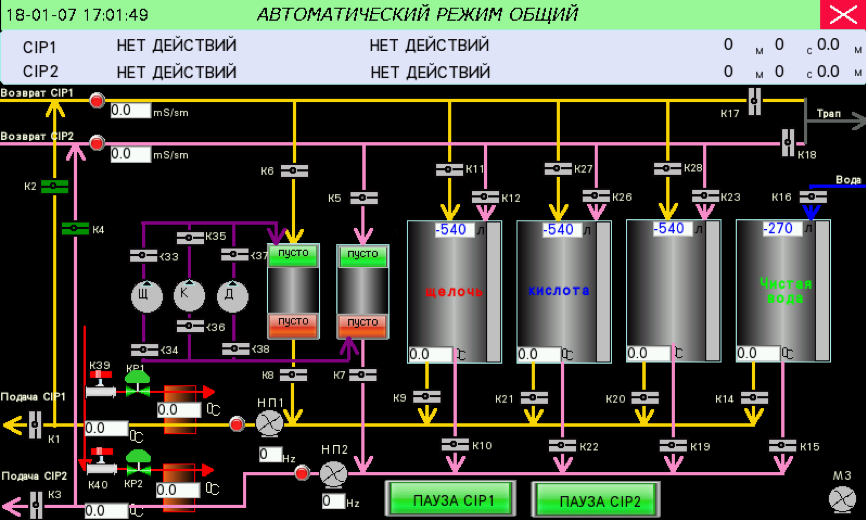The width and height of the screenshot is (866, 520).
Task: Click valve K10 symbol
Action: click(456, 444)
